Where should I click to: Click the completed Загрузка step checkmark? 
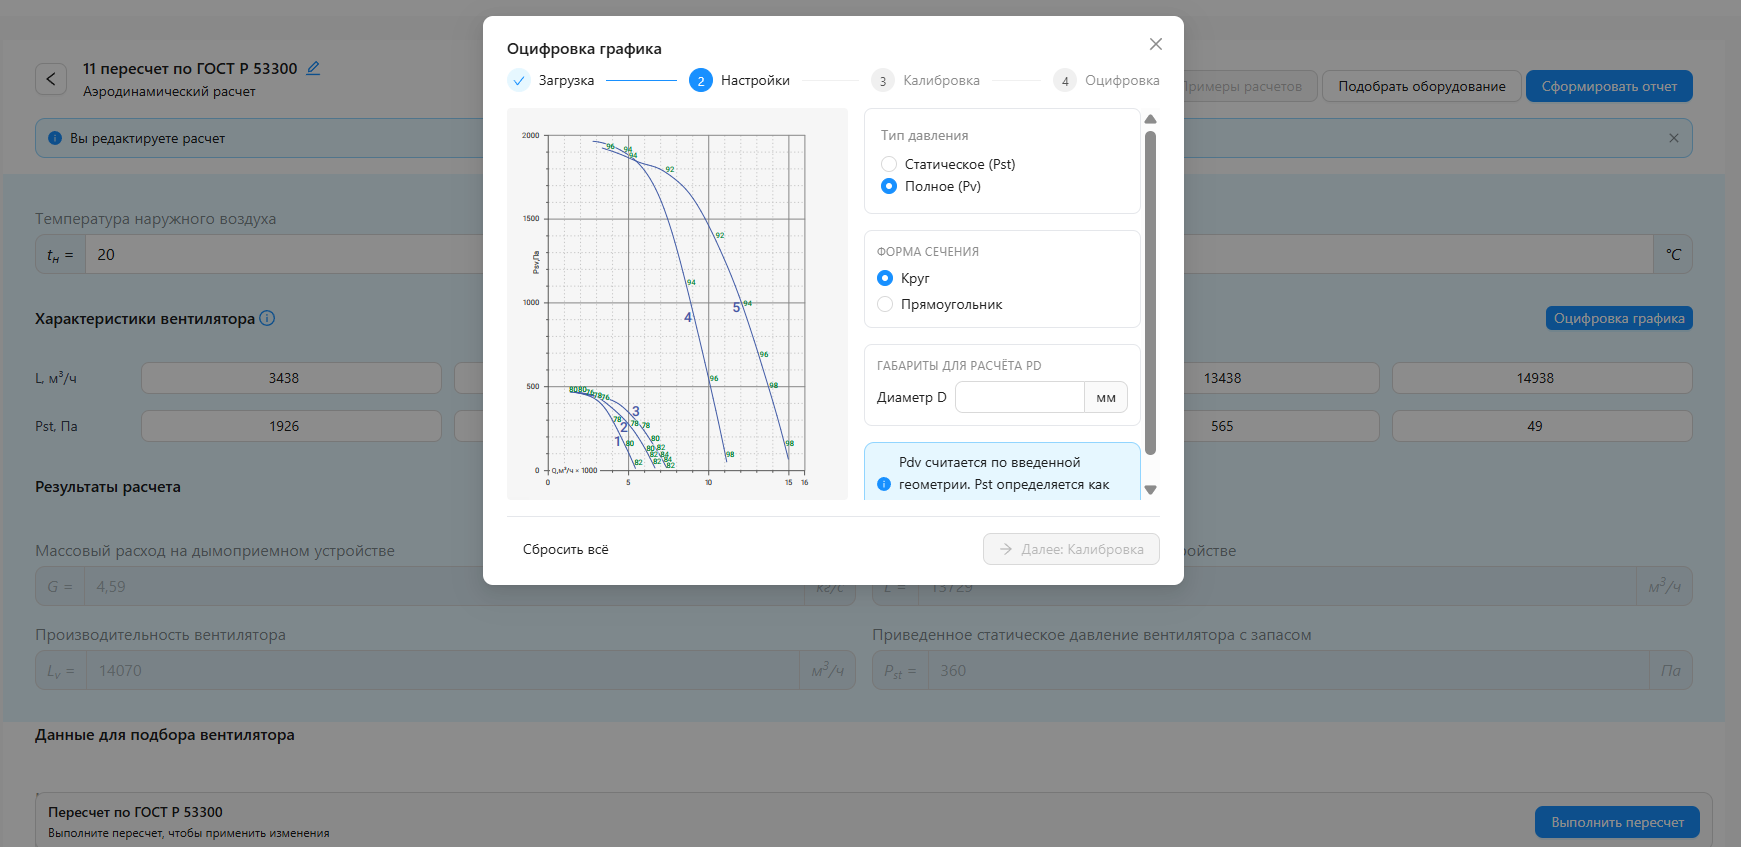pyautogui.click(x=519, y=81)
